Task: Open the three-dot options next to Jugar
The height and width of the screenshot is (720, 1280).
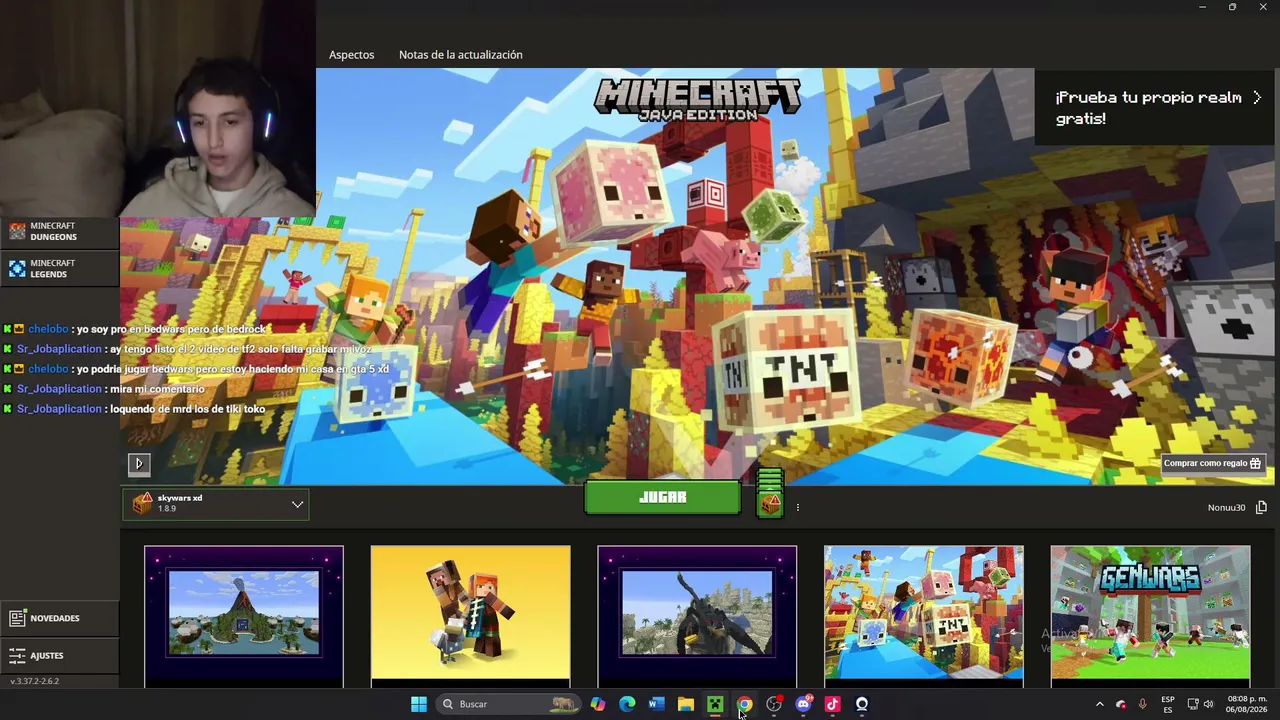Action: pos(797,508)
